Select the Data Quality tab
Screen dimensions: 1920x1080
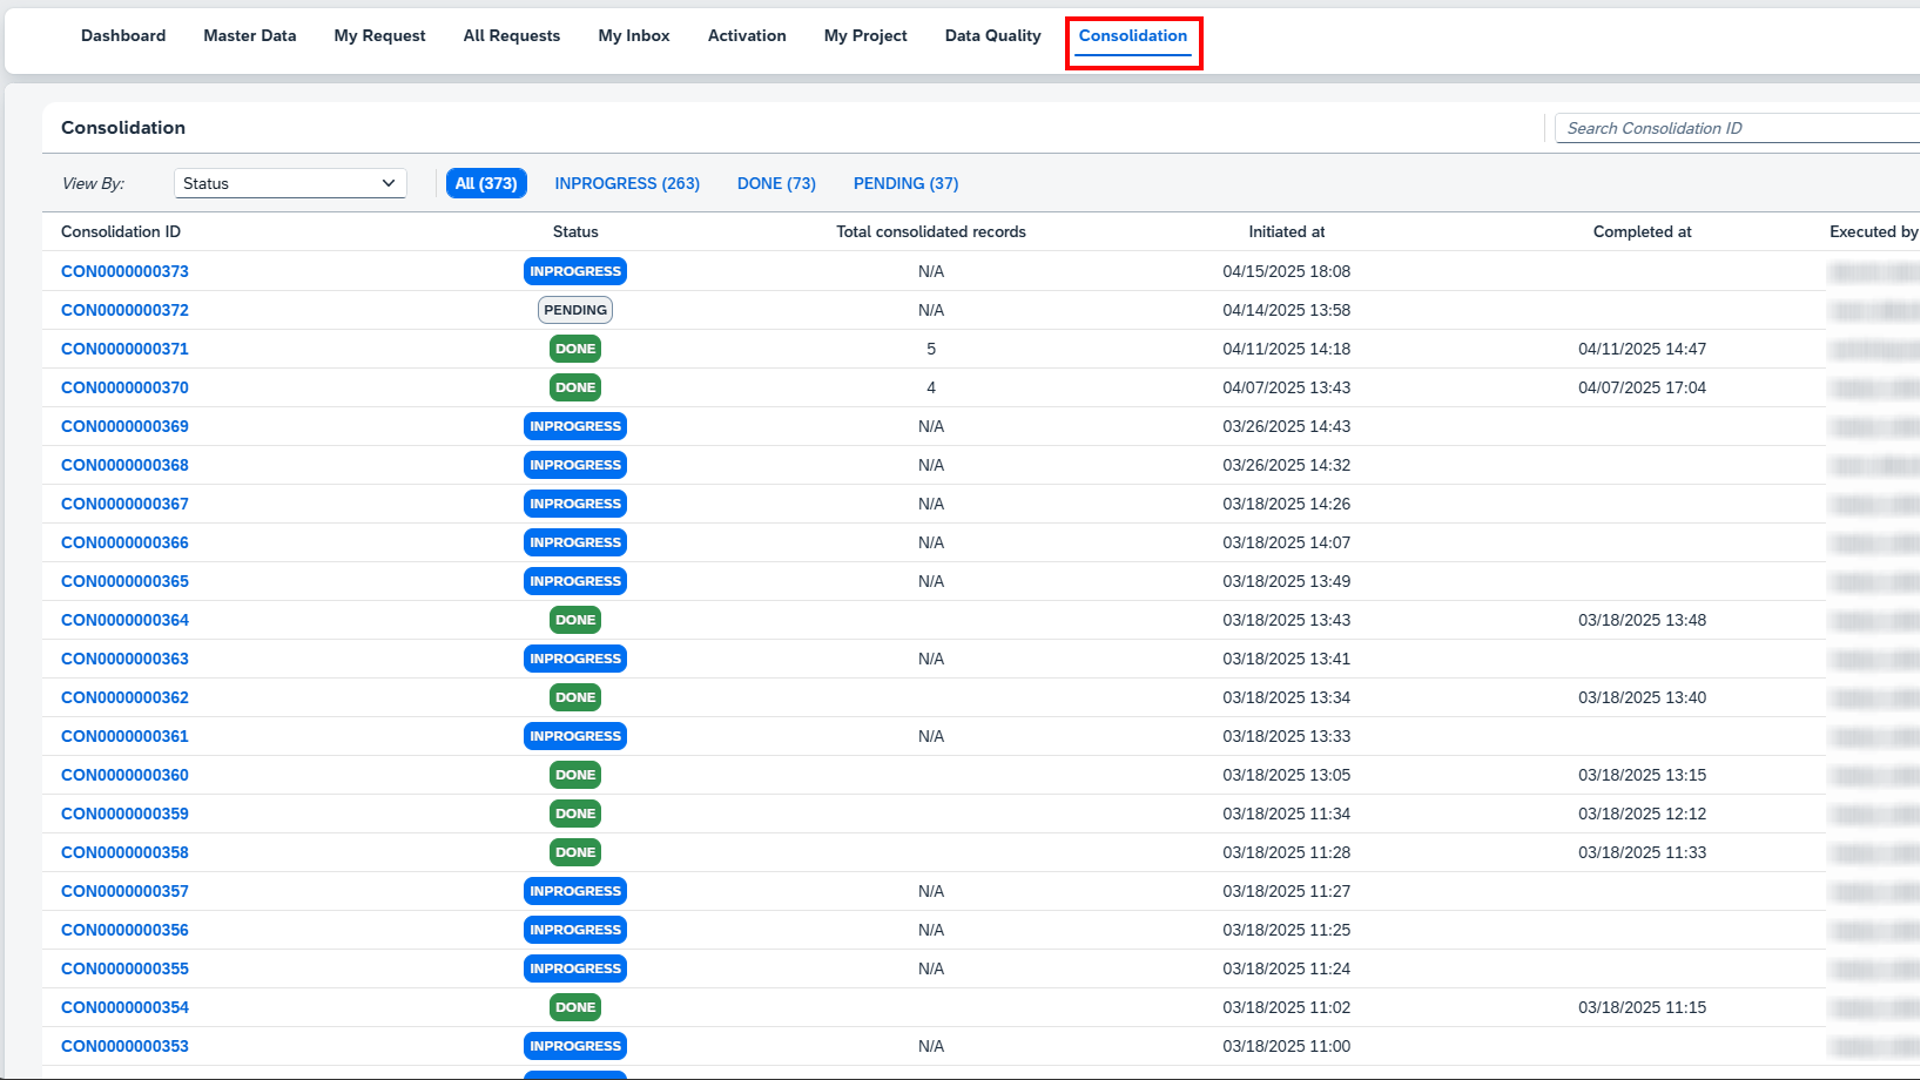[992, 36]
